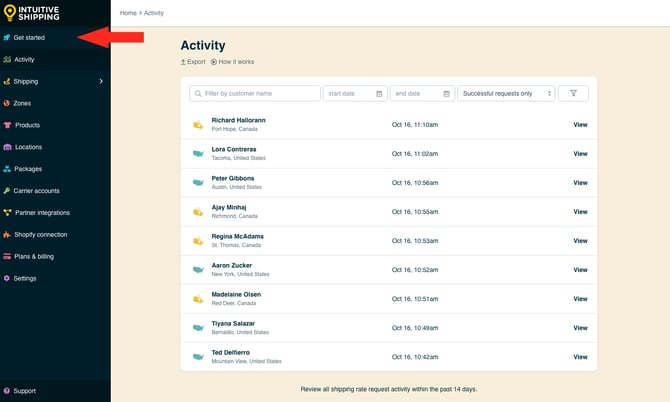Screen dimensions: 670x402
Task: Click the Canada icon for Ajay Minhaj
Action: (x=198, y=212)
